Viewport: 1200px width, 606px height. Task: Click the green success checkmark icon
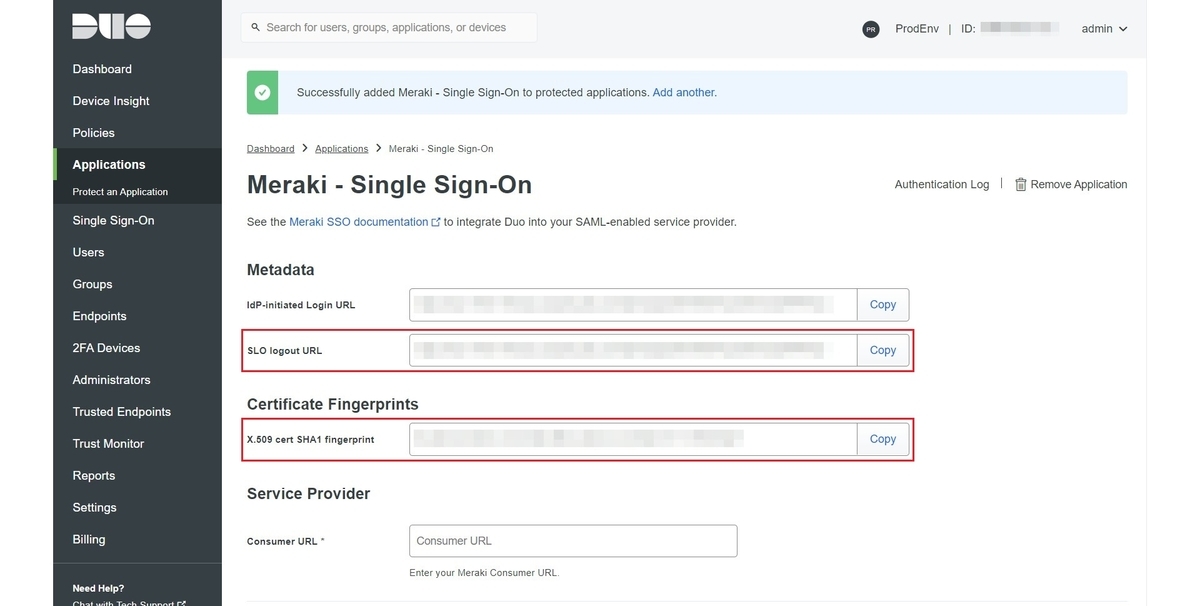262,92
